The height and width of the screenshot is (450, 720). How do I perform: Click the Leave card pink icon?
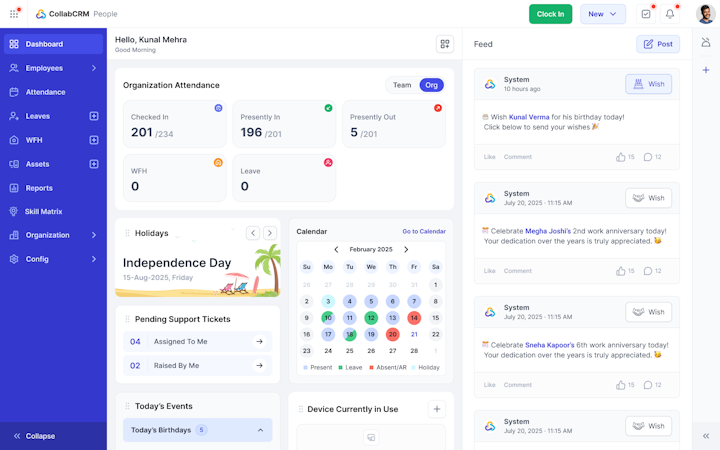pos(328,162)
